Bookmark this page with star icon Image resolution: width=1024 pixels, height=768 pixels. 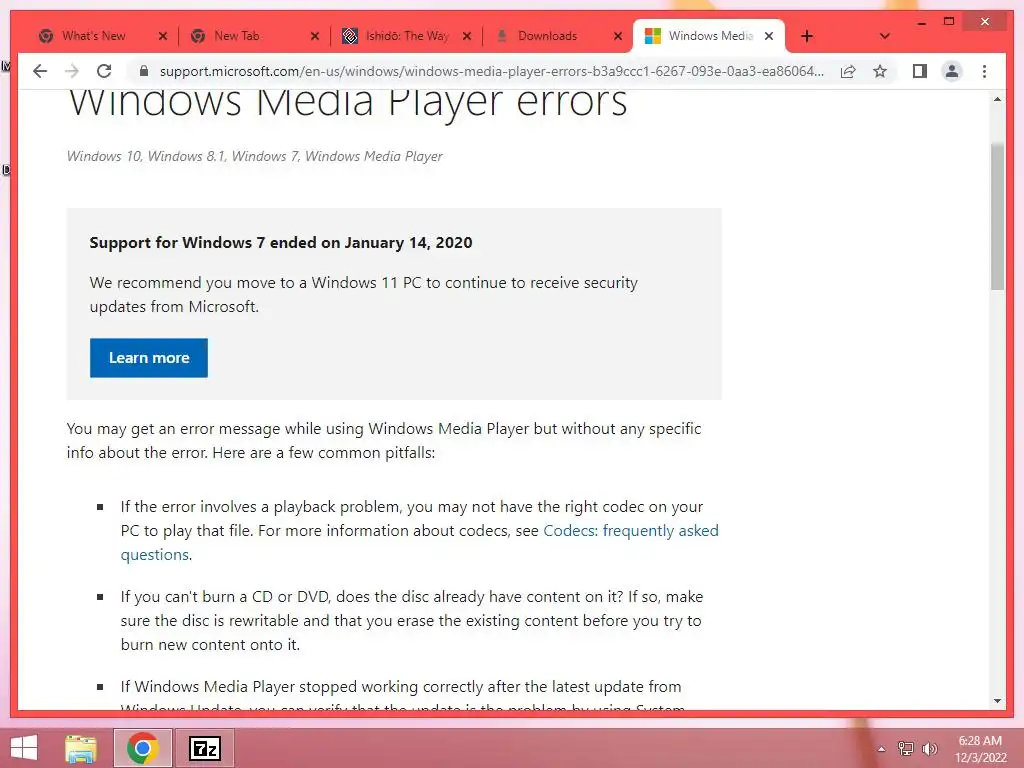click(880, 71)
